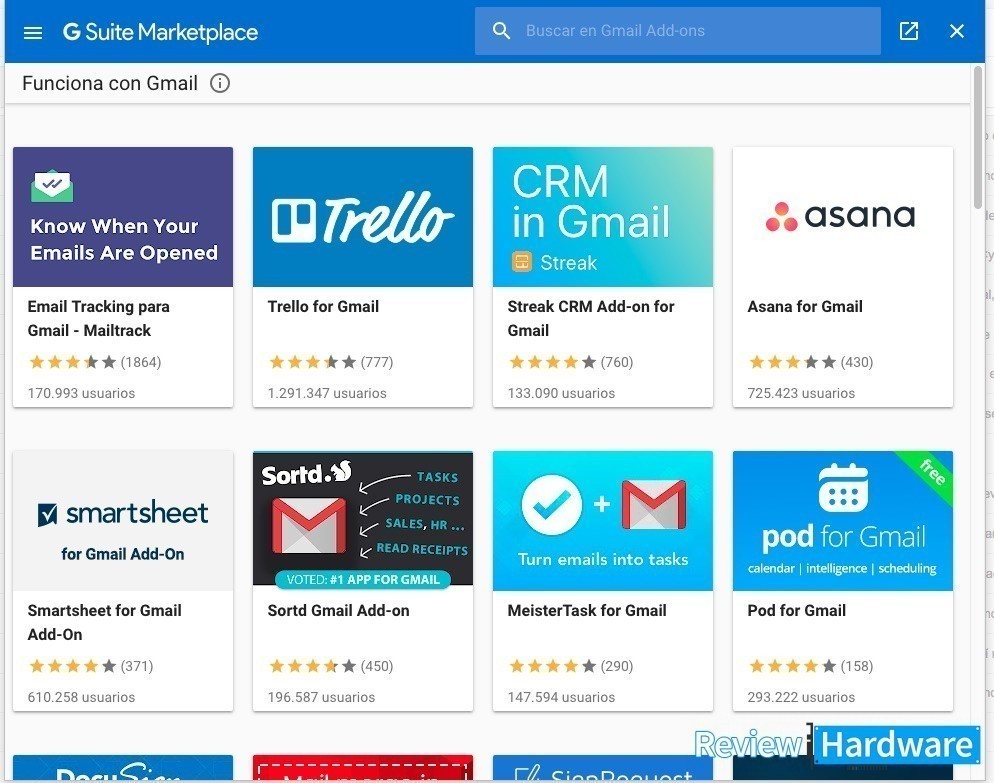This screenshot has width=994, height=783.
Task: Click the 293.222 usuarios text
Action: 801,697
